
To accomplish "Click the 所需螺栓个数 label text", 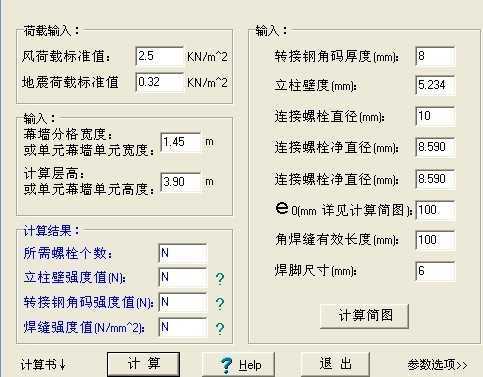I will pyautogui.click(x=68, y=254).
